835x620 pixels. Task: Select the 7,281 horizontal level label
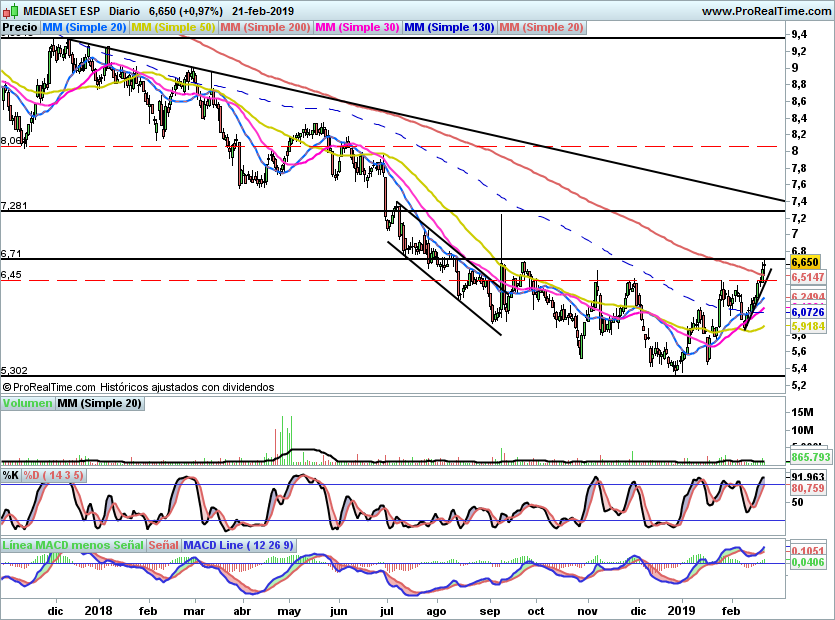point(14,206)
